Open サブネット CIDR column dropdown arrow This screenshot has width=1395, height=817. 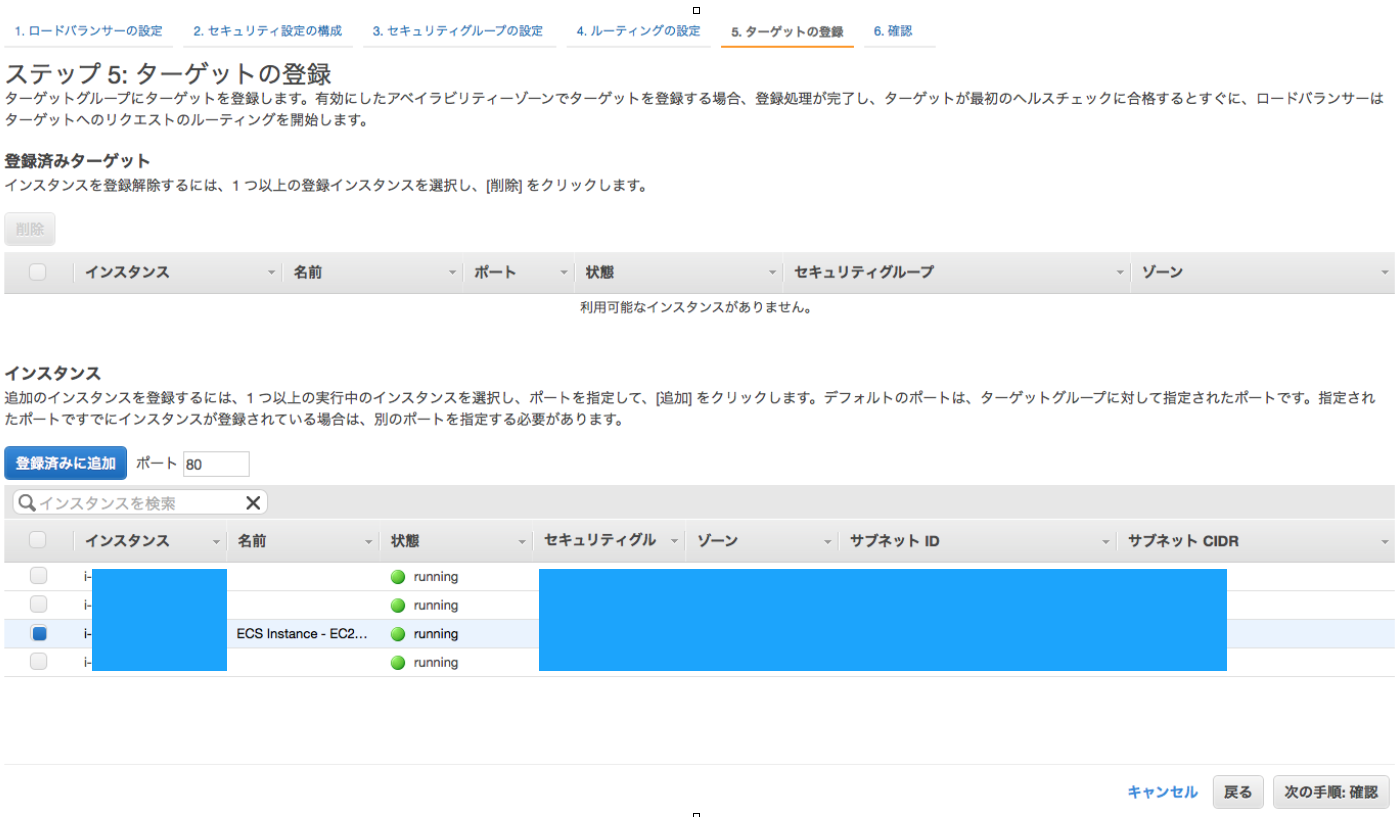pos(1384,542)
